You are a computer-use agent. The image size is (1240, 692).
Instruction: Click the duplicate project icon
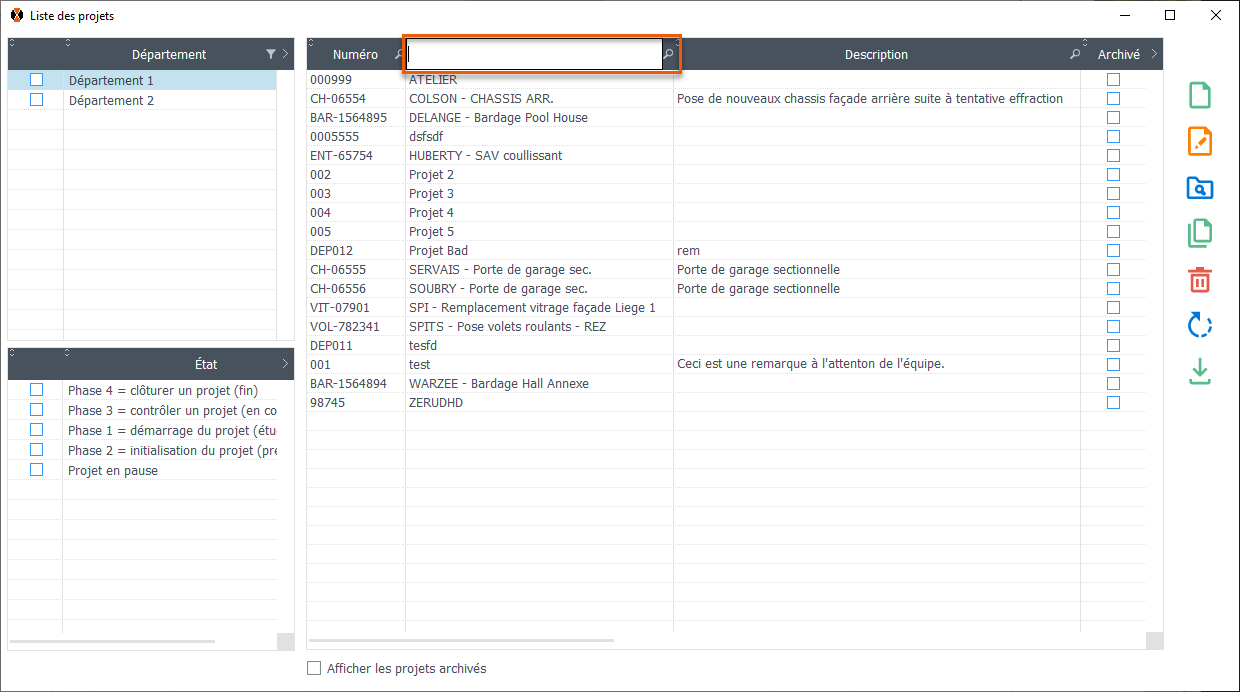pos(1200,233)
